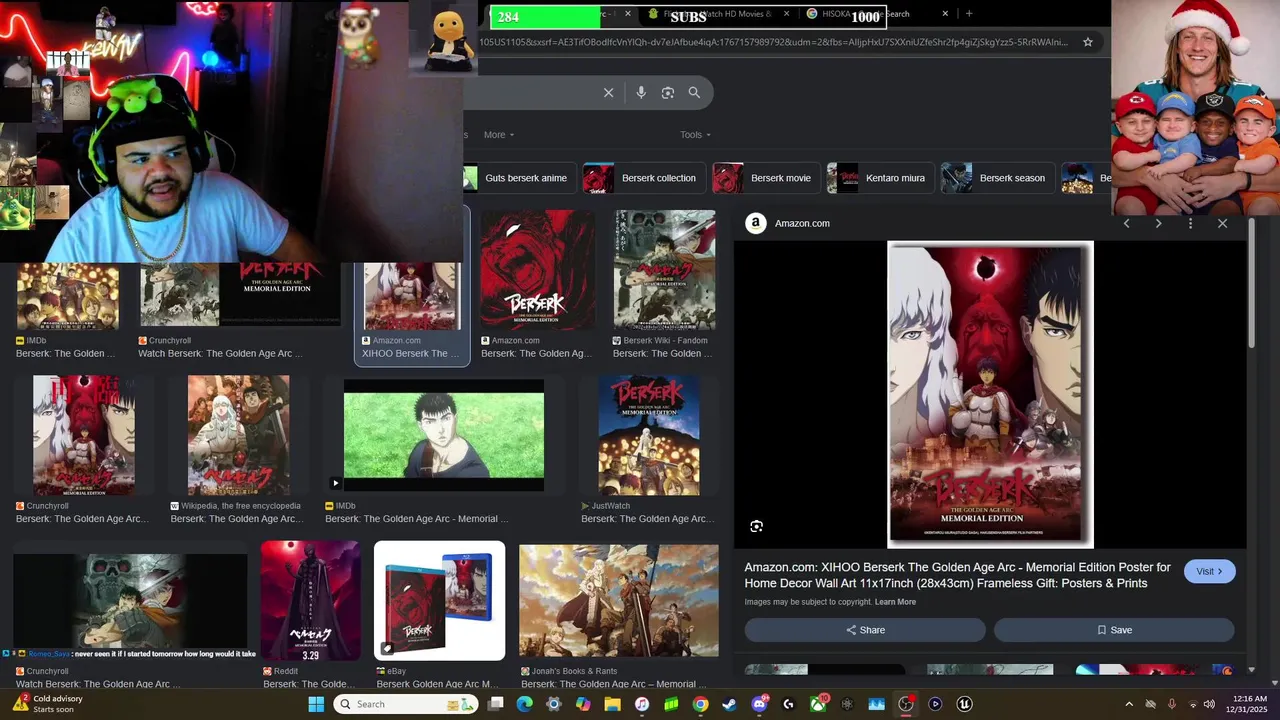
Task: Open the Tools dropdown
Action: point(695,134)
